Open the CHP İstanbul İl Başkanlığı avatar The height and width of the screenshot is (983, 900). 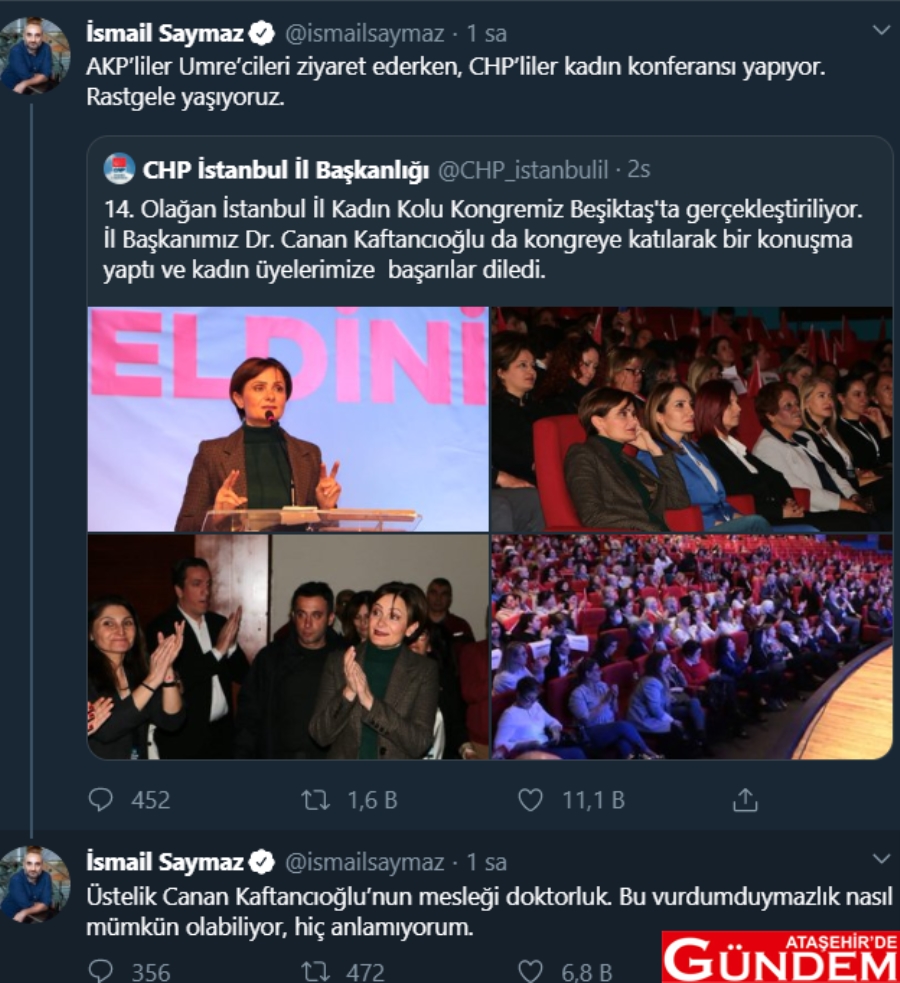119,169
